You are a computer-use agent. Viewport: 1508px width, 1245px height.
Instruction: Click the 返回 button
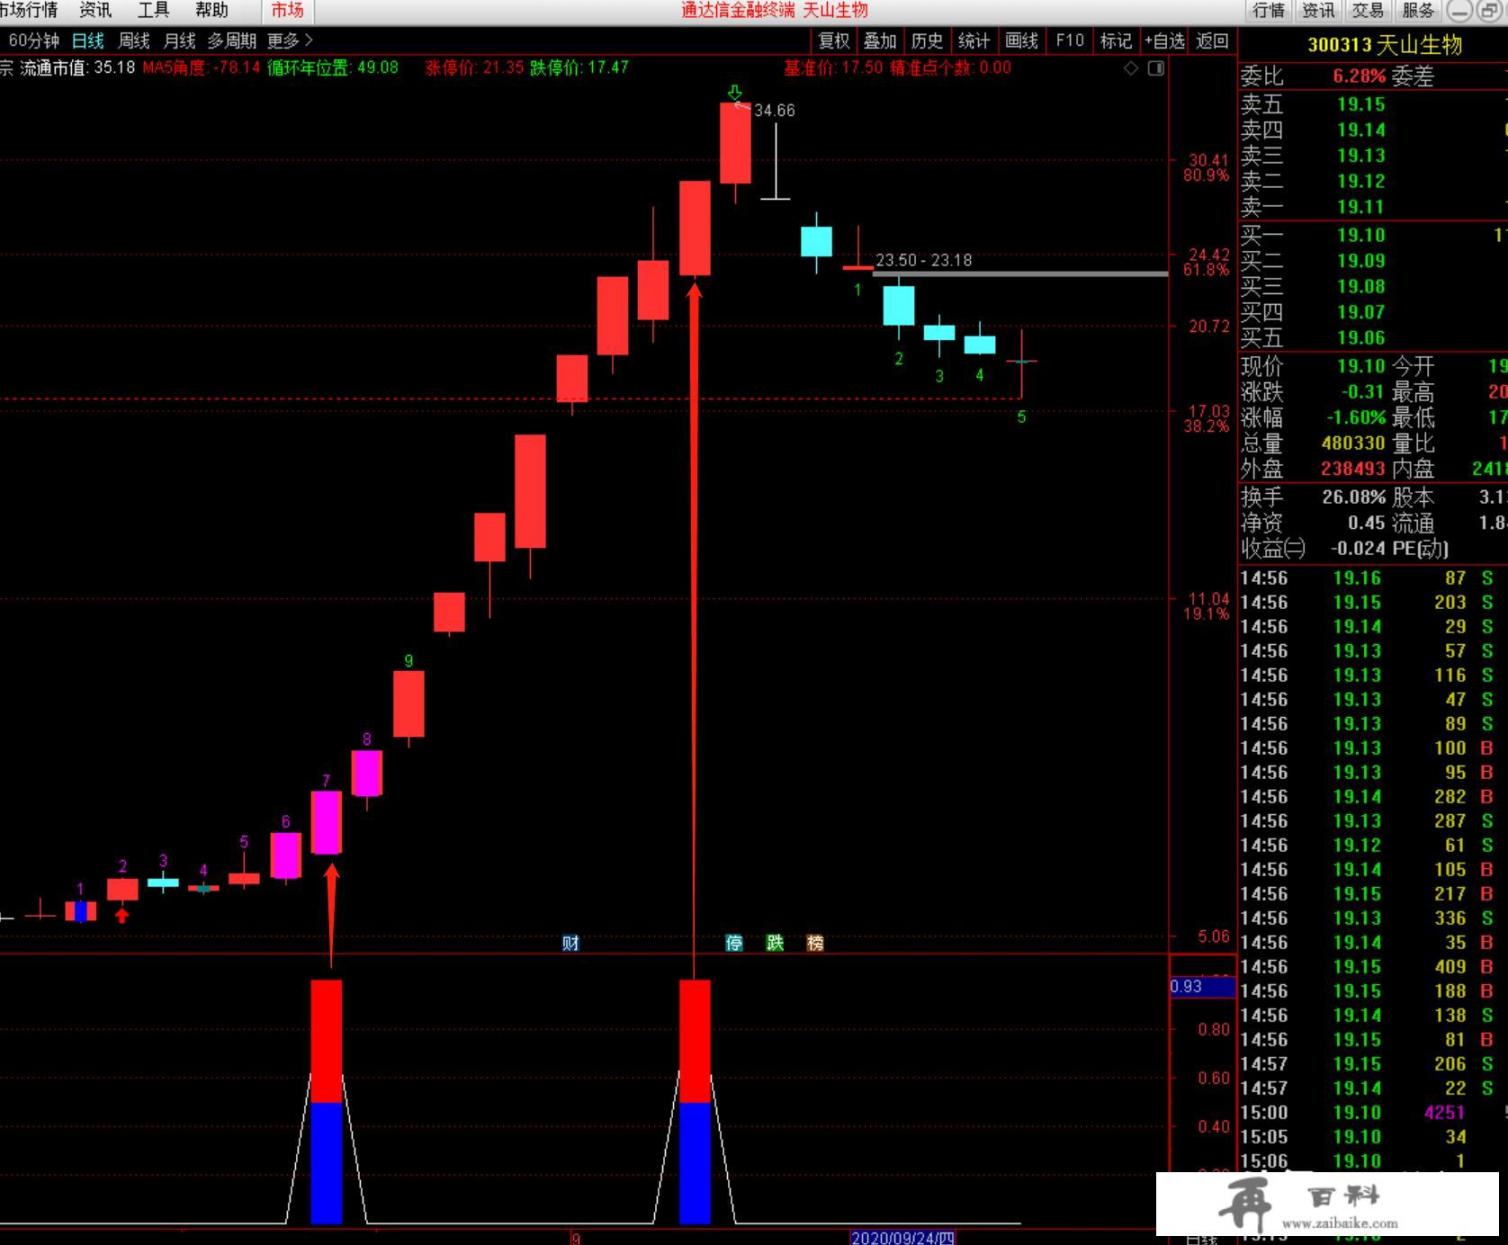[x=1212, y=41]
